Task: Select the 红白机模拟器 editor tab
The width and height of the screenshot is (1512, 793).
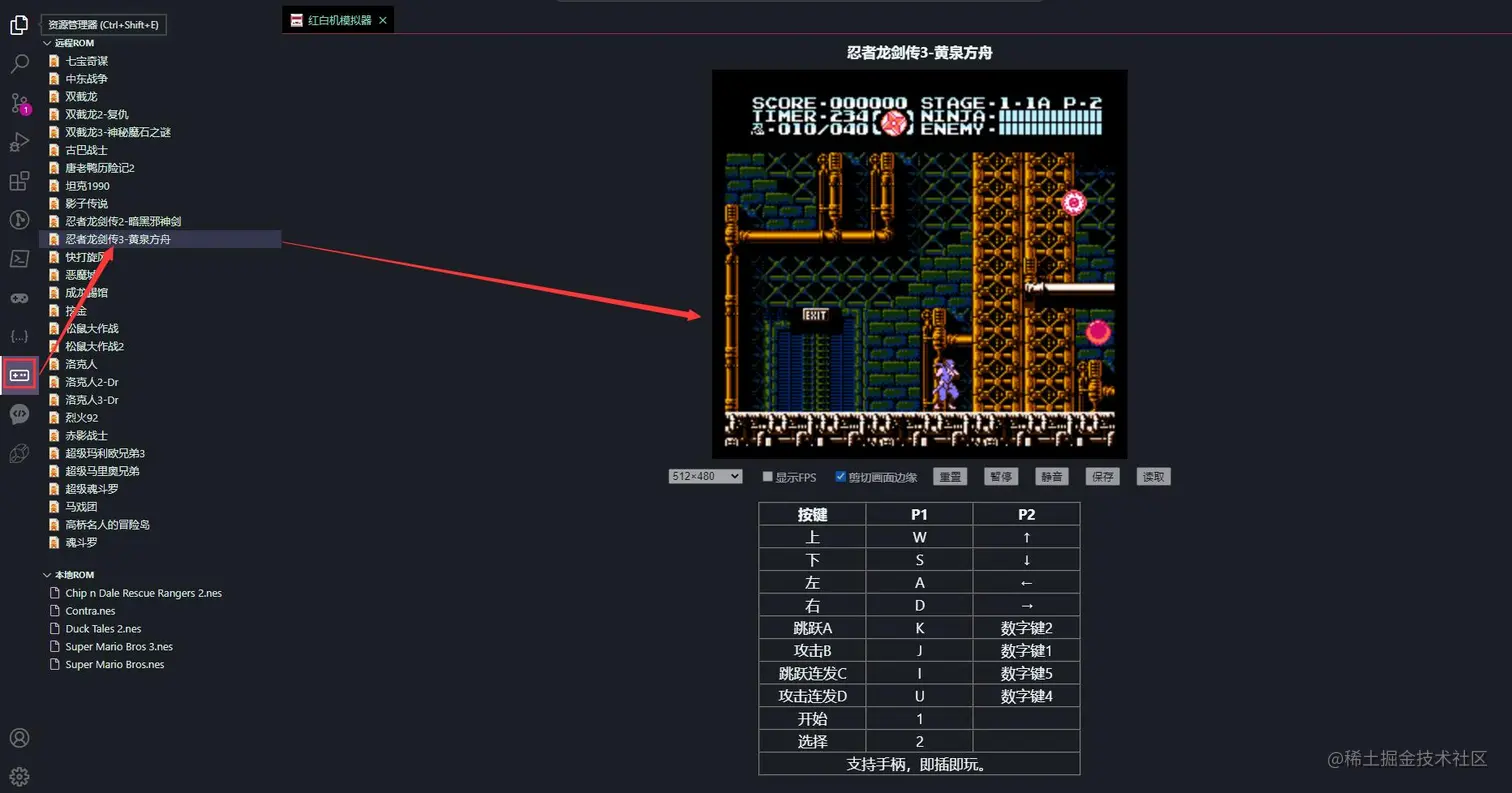Action: [339, 20]
